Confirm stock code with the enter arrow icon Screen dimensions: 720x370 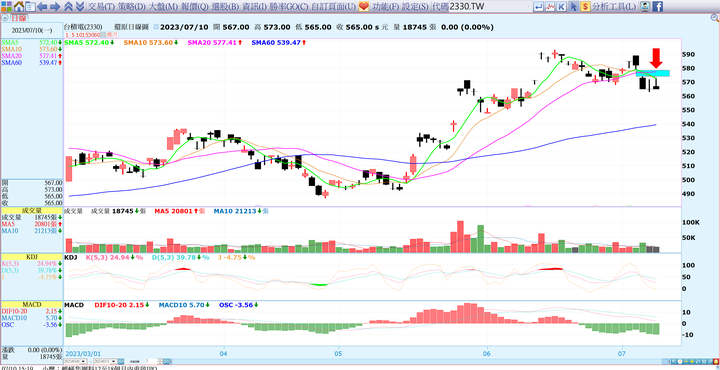tap(539, 6)
